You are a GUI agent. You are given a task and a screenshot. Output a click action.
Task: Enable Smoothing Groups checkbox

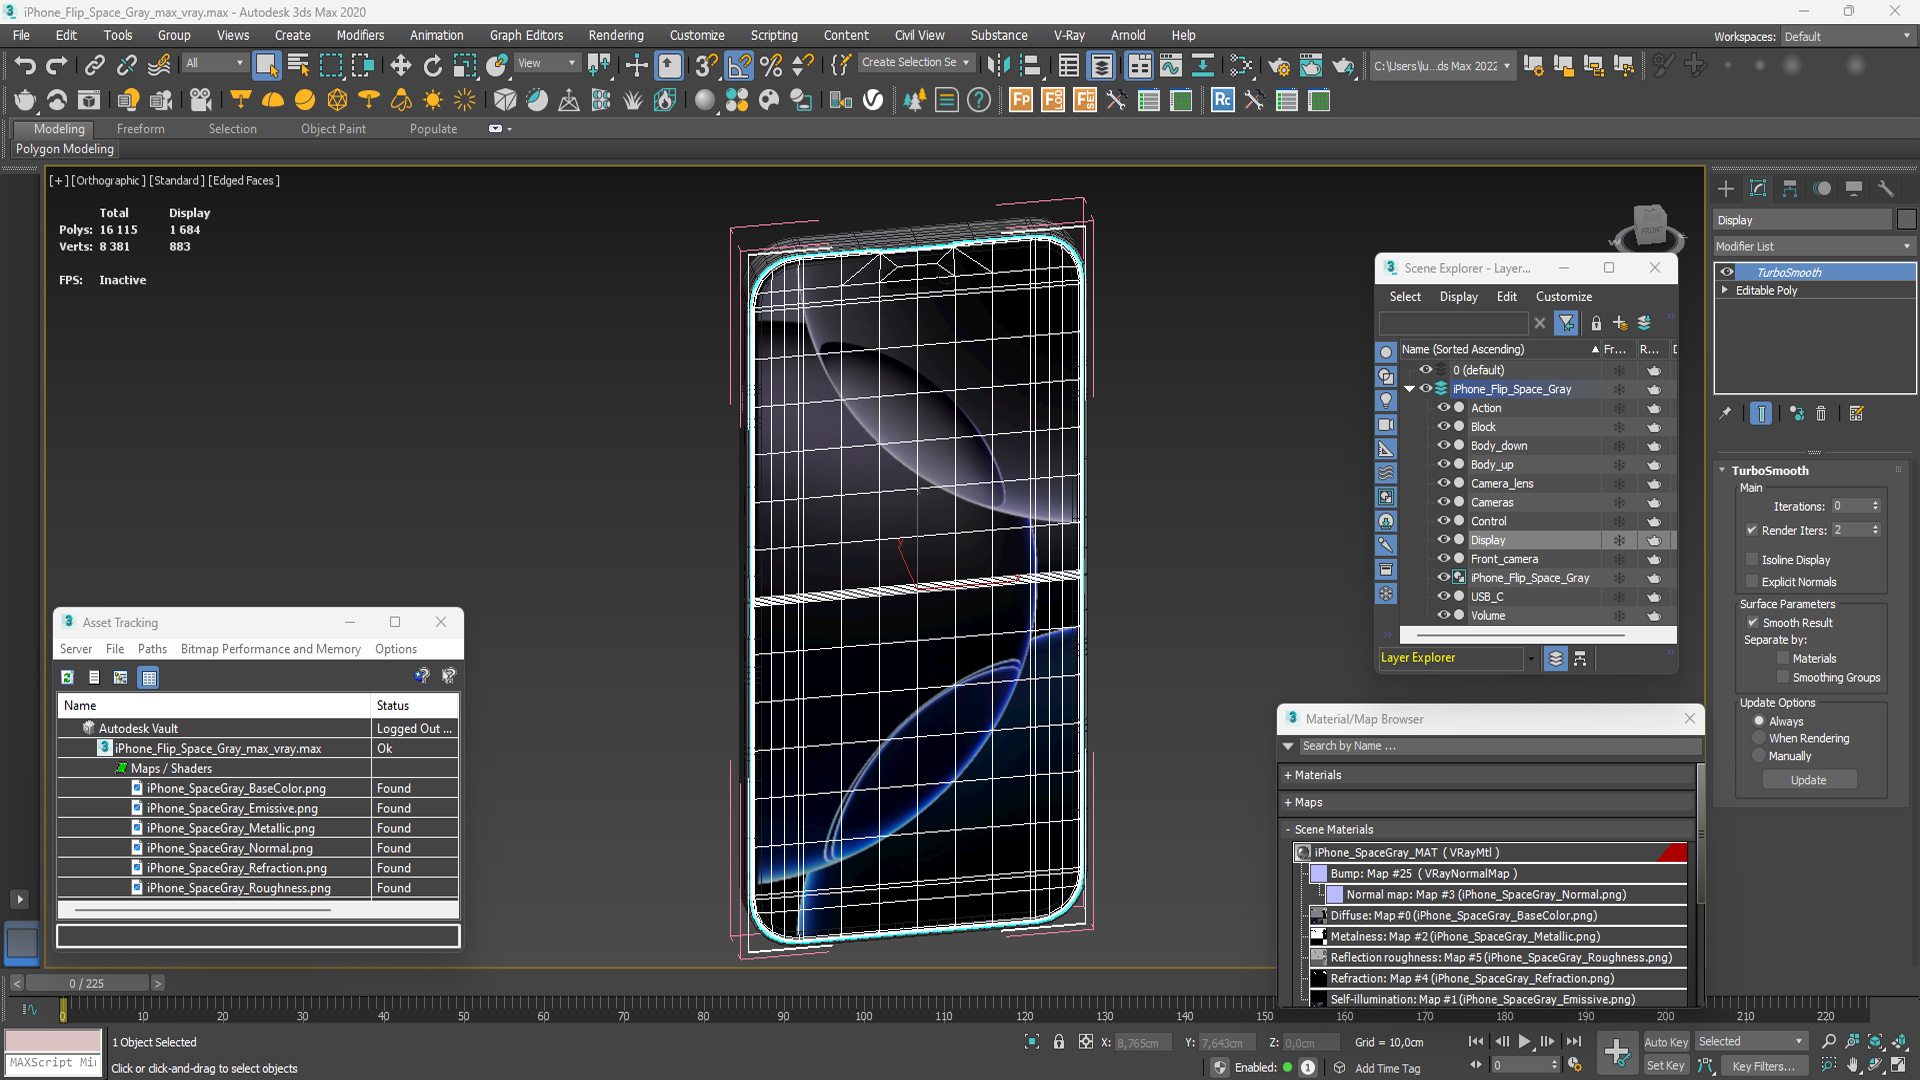1782,677
